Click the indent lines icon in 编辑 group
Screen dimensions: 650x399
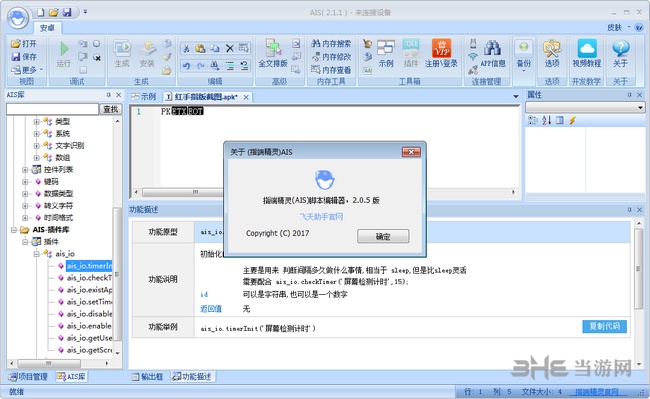click(229, 66)
